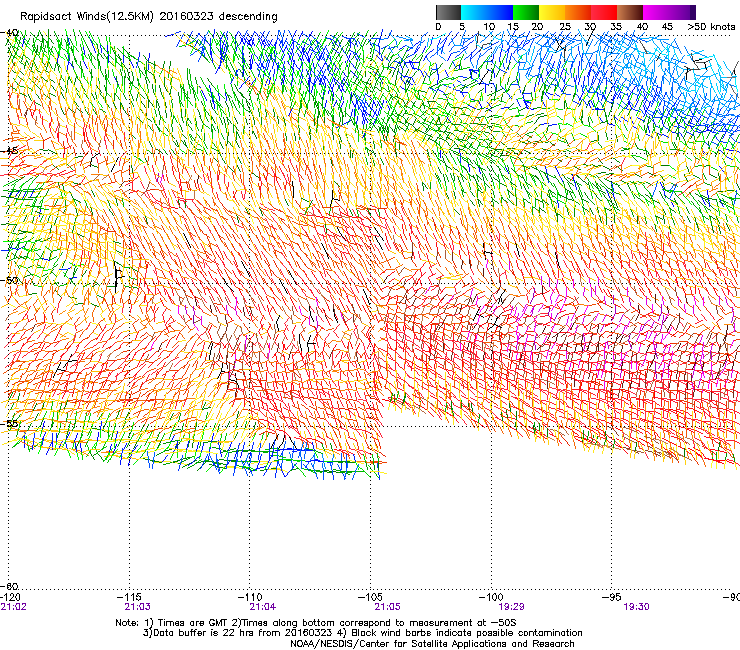
Task: Click the '>50 knots' legend label
Action: [x=711, y=27]
